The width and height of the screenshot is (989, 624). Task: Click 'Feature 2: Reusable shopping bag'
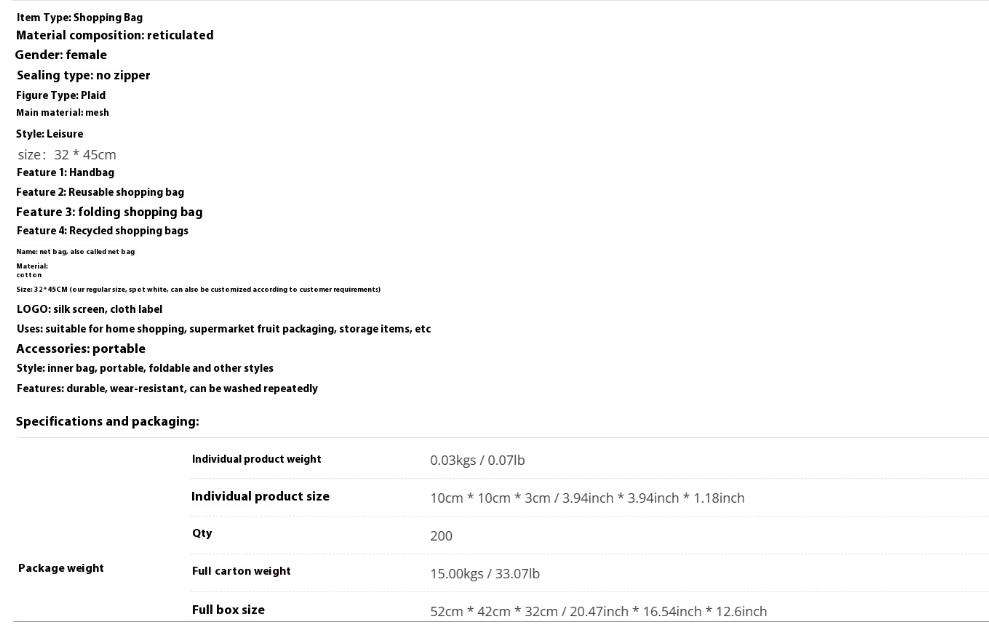pos(100,192)
